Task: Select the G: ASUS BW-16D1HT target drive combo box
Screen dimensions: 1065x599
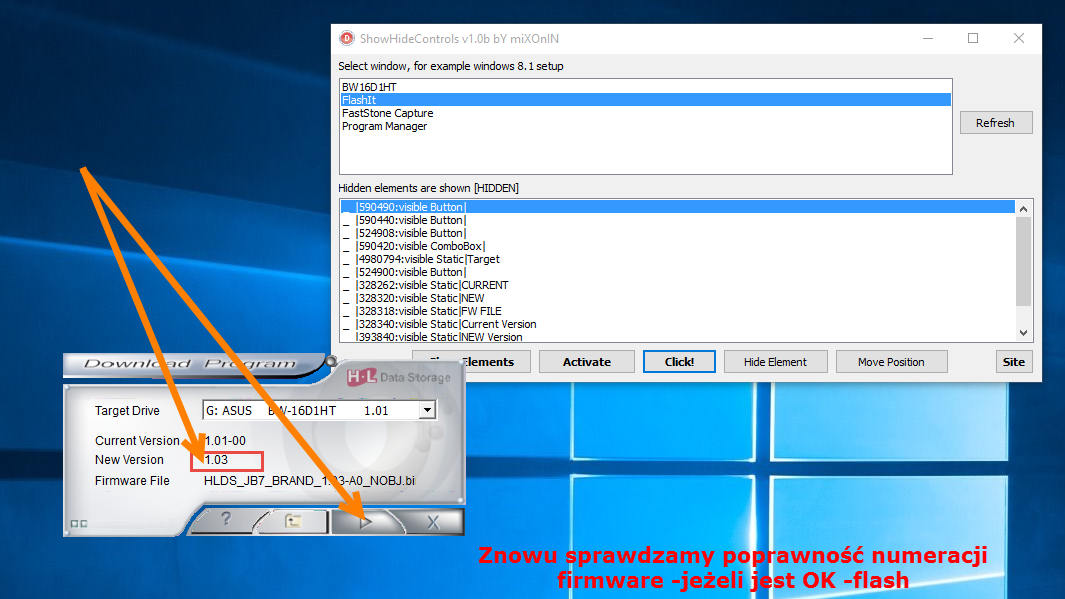Action: [319, 410]
